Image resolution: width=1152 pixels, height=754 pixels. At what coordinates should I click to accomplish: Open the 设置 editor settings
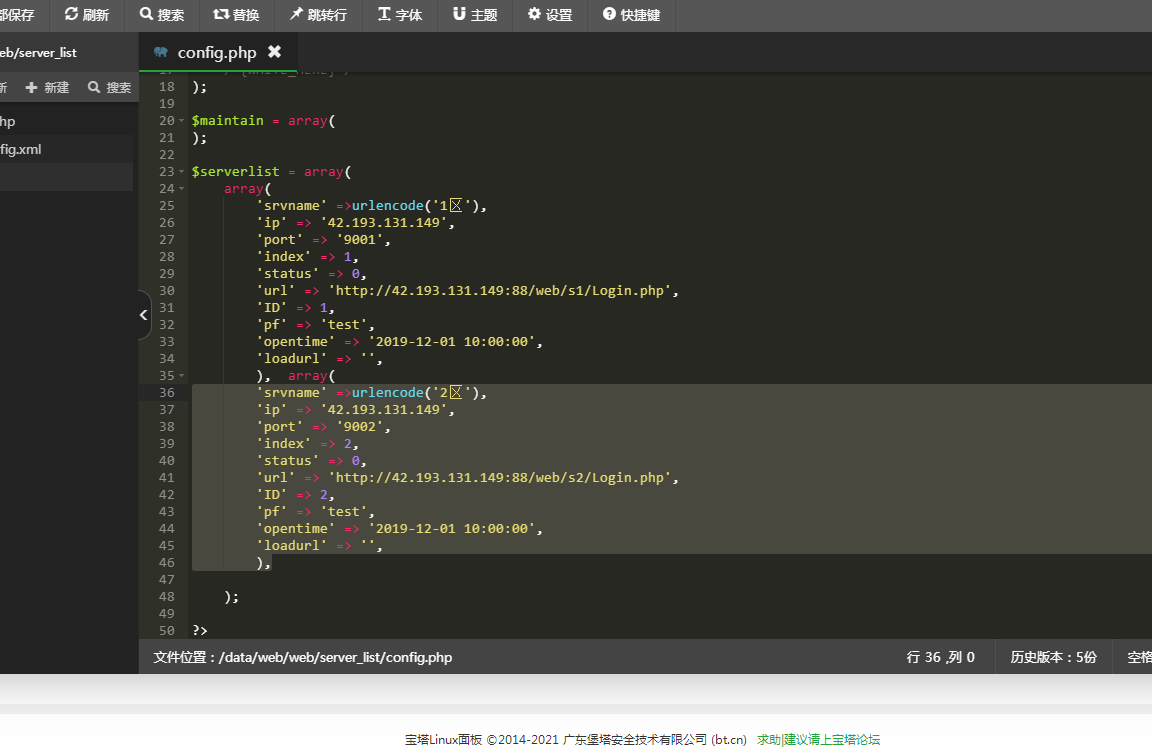[x=550, y=15]
